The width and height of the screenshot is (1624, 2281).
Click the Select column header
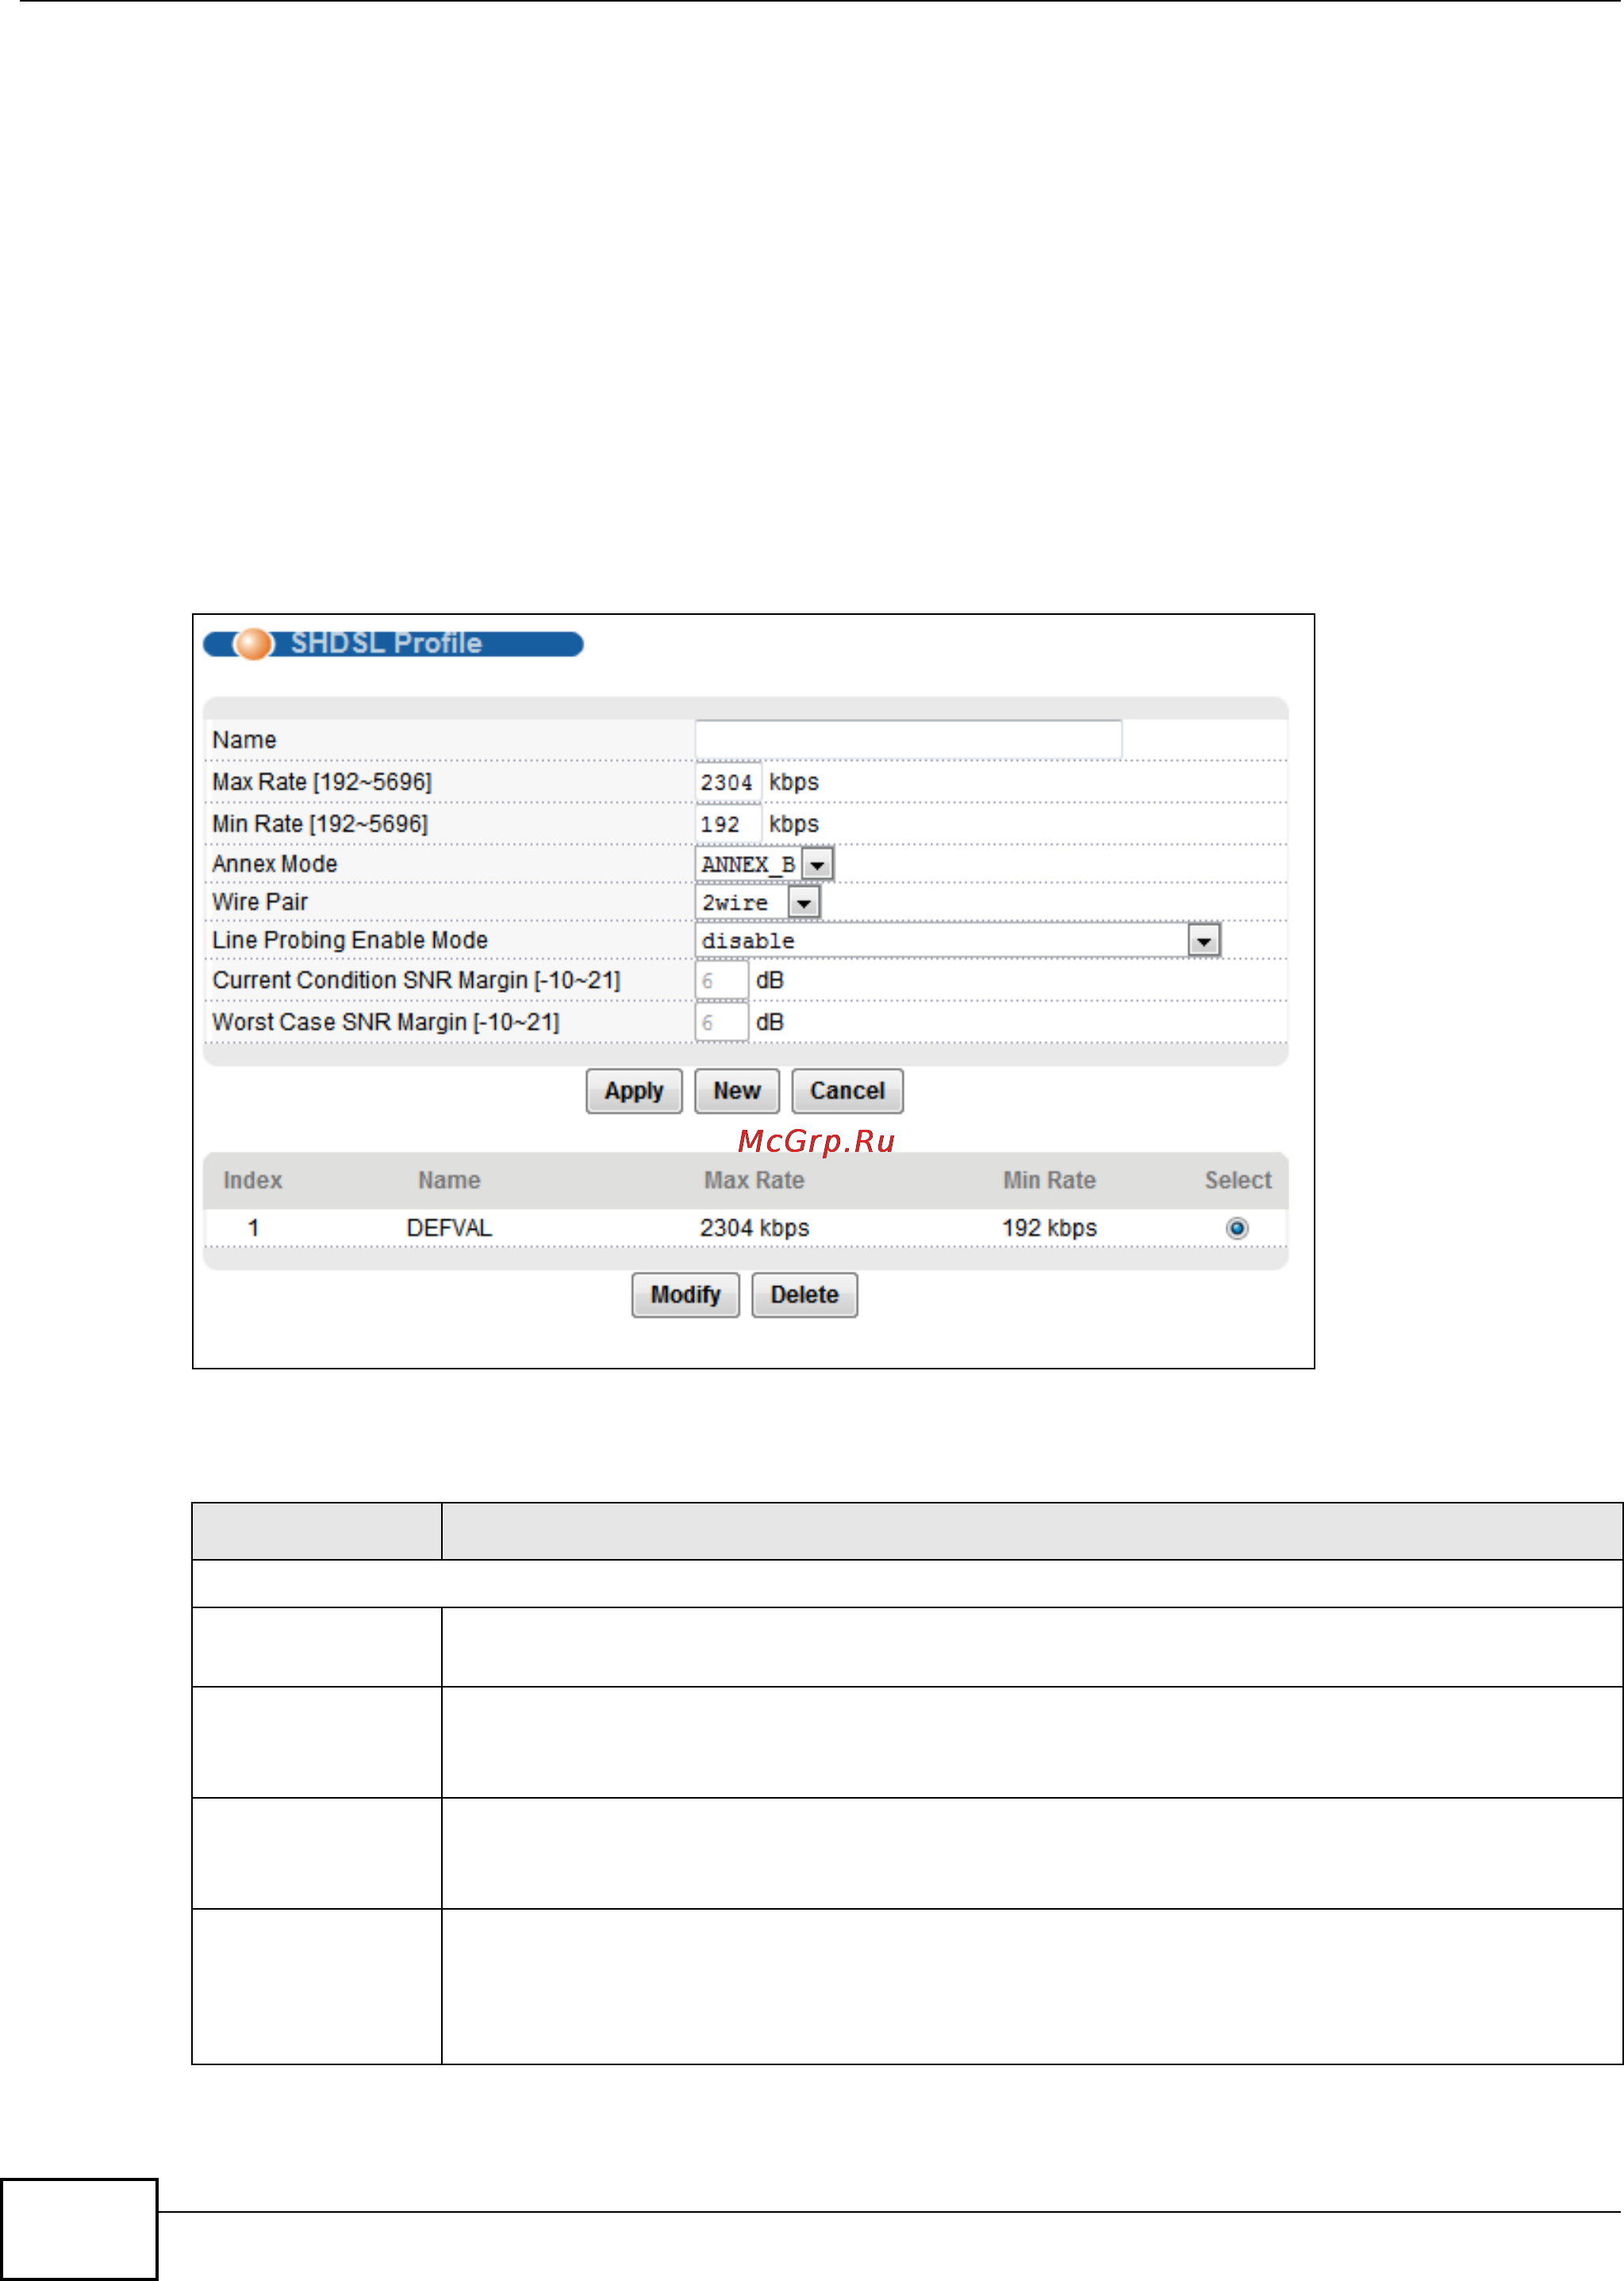click(x=1237, y=1180)
